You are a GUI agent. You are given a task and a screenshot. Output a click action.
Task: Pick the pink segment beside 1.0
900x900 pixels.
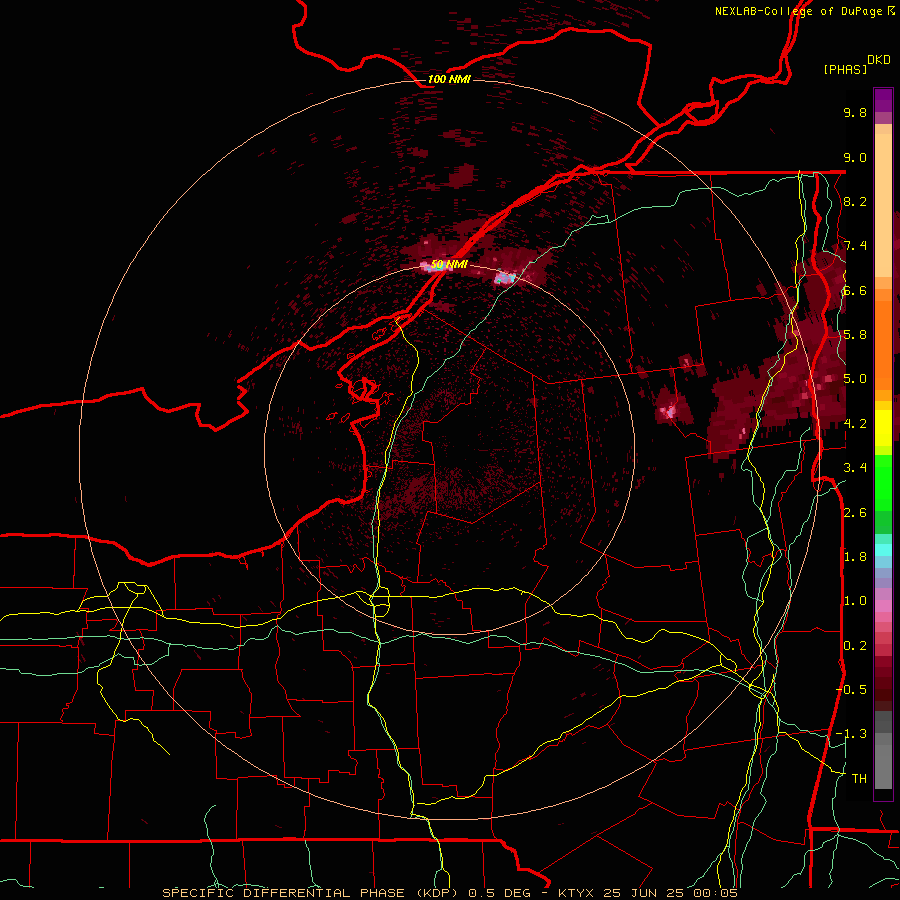point(883,606)
